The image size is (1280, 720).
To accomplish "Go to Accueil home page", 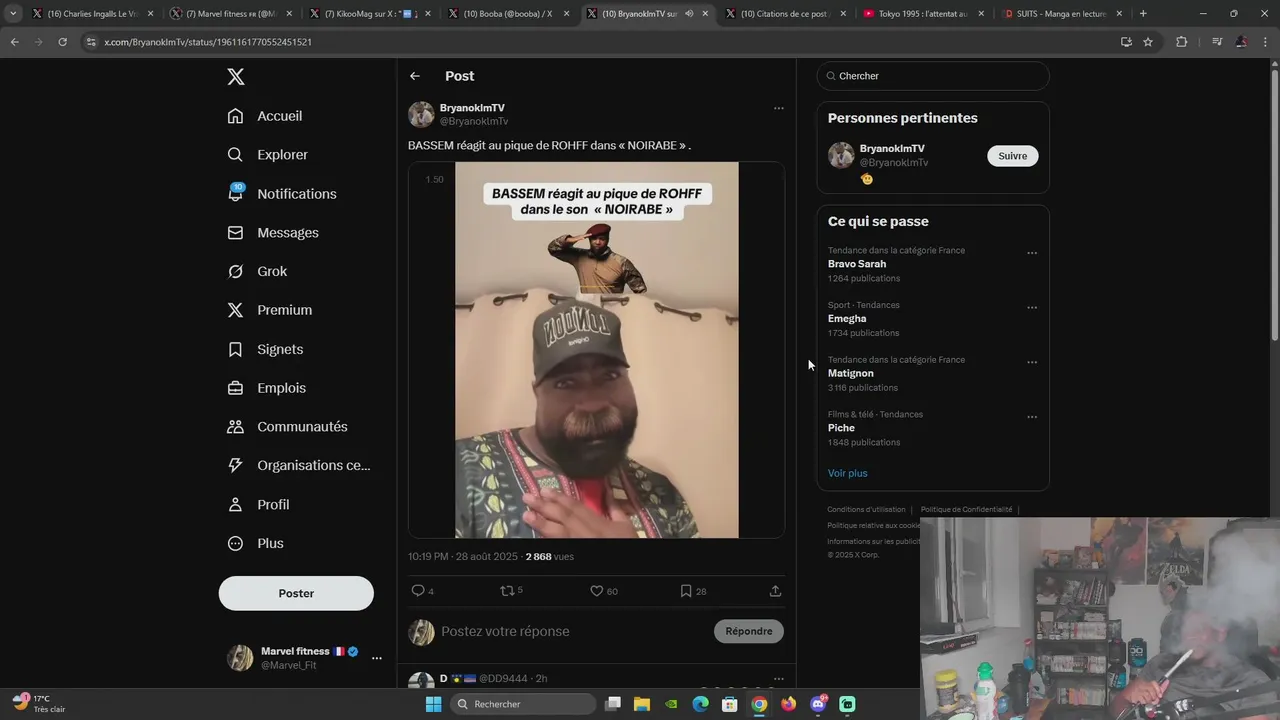I will (x=265, y=116).
